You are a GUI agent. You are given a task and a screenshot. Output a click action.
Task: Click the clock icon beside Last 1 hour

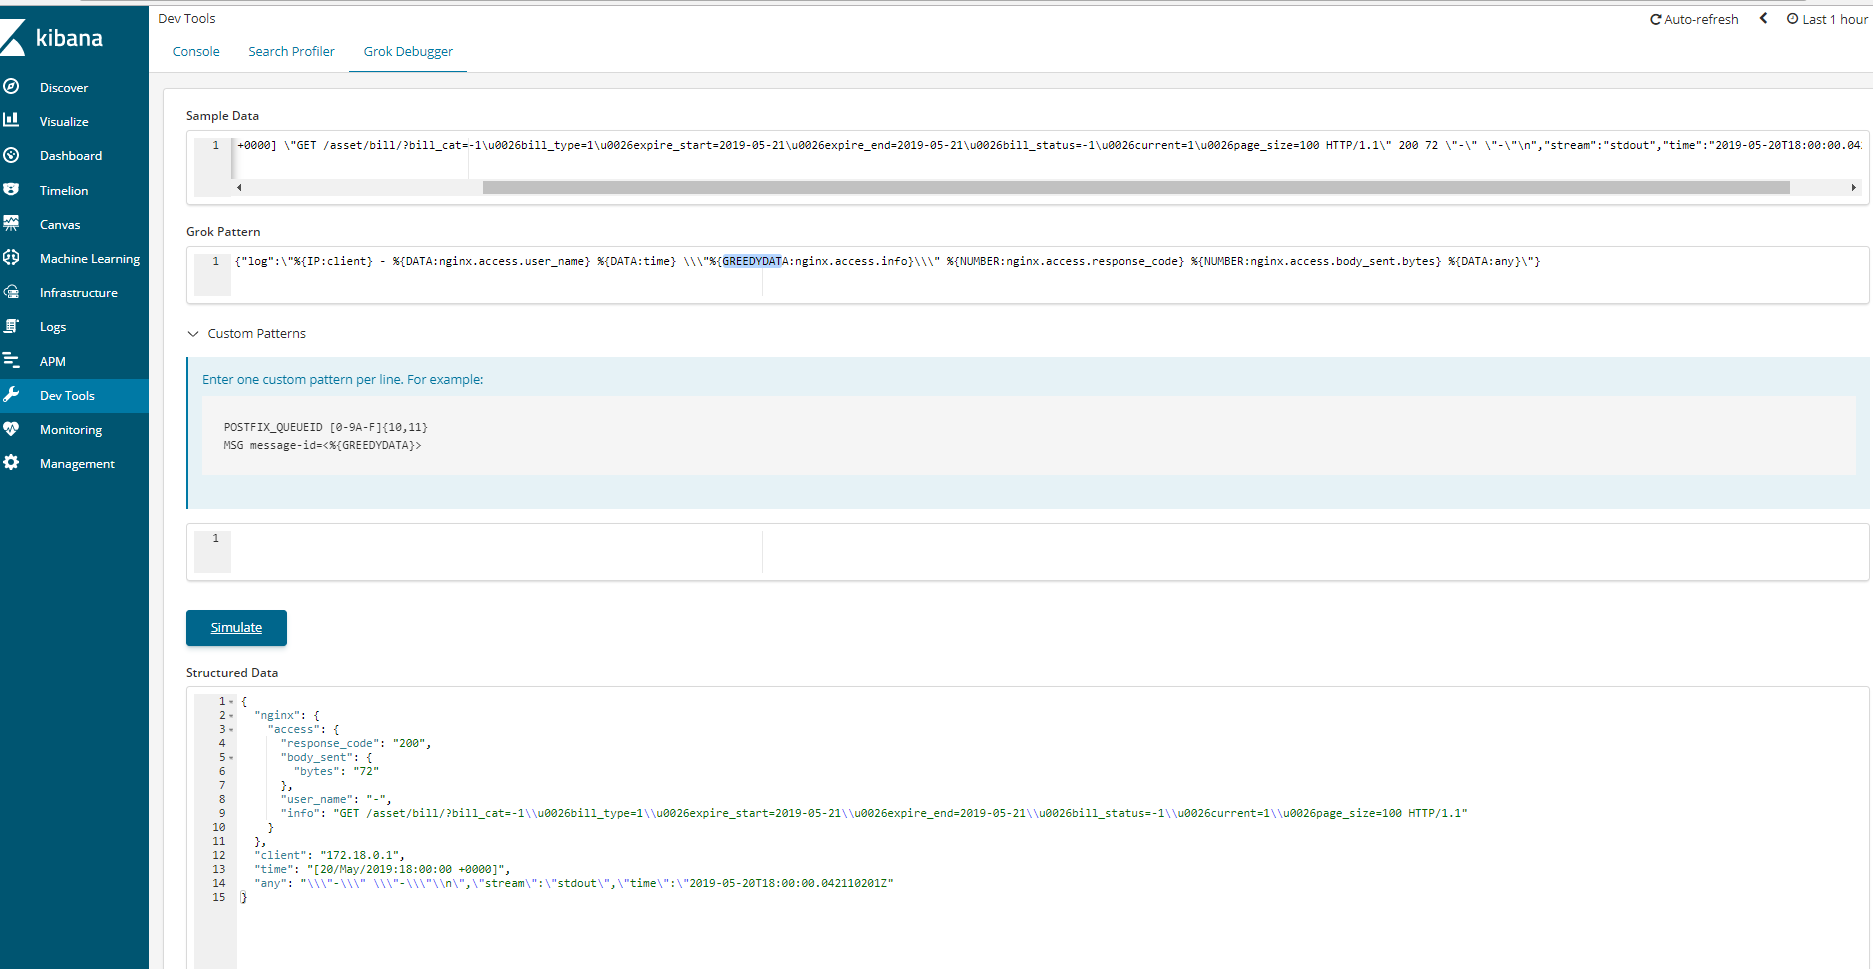[x=1793, y=18]
